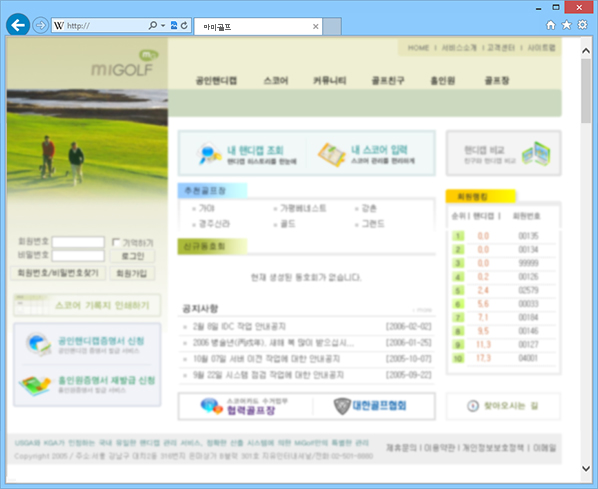
Task: Click the browser back arrow button
Action: pos(18,25)
